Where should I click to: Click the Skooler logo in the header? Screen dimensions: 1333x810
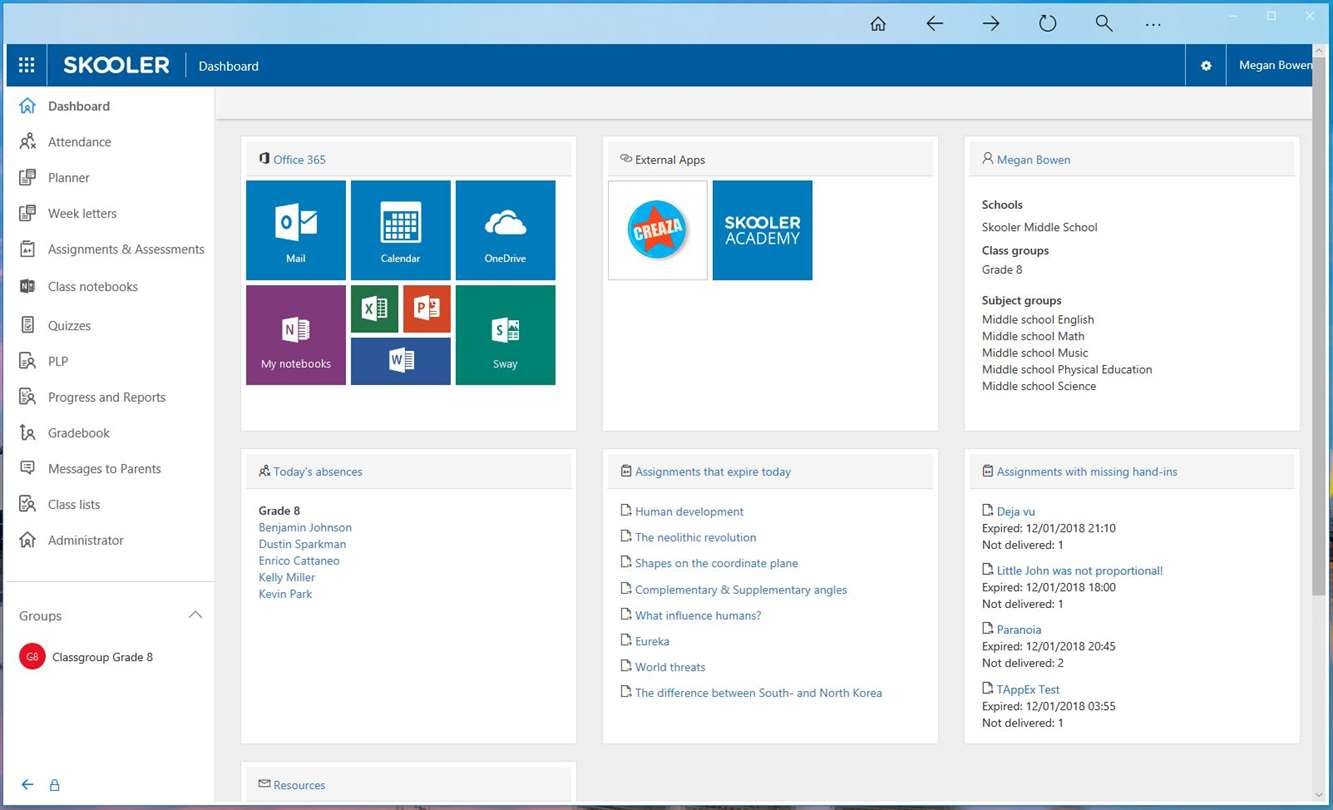(x=116, y=66)
